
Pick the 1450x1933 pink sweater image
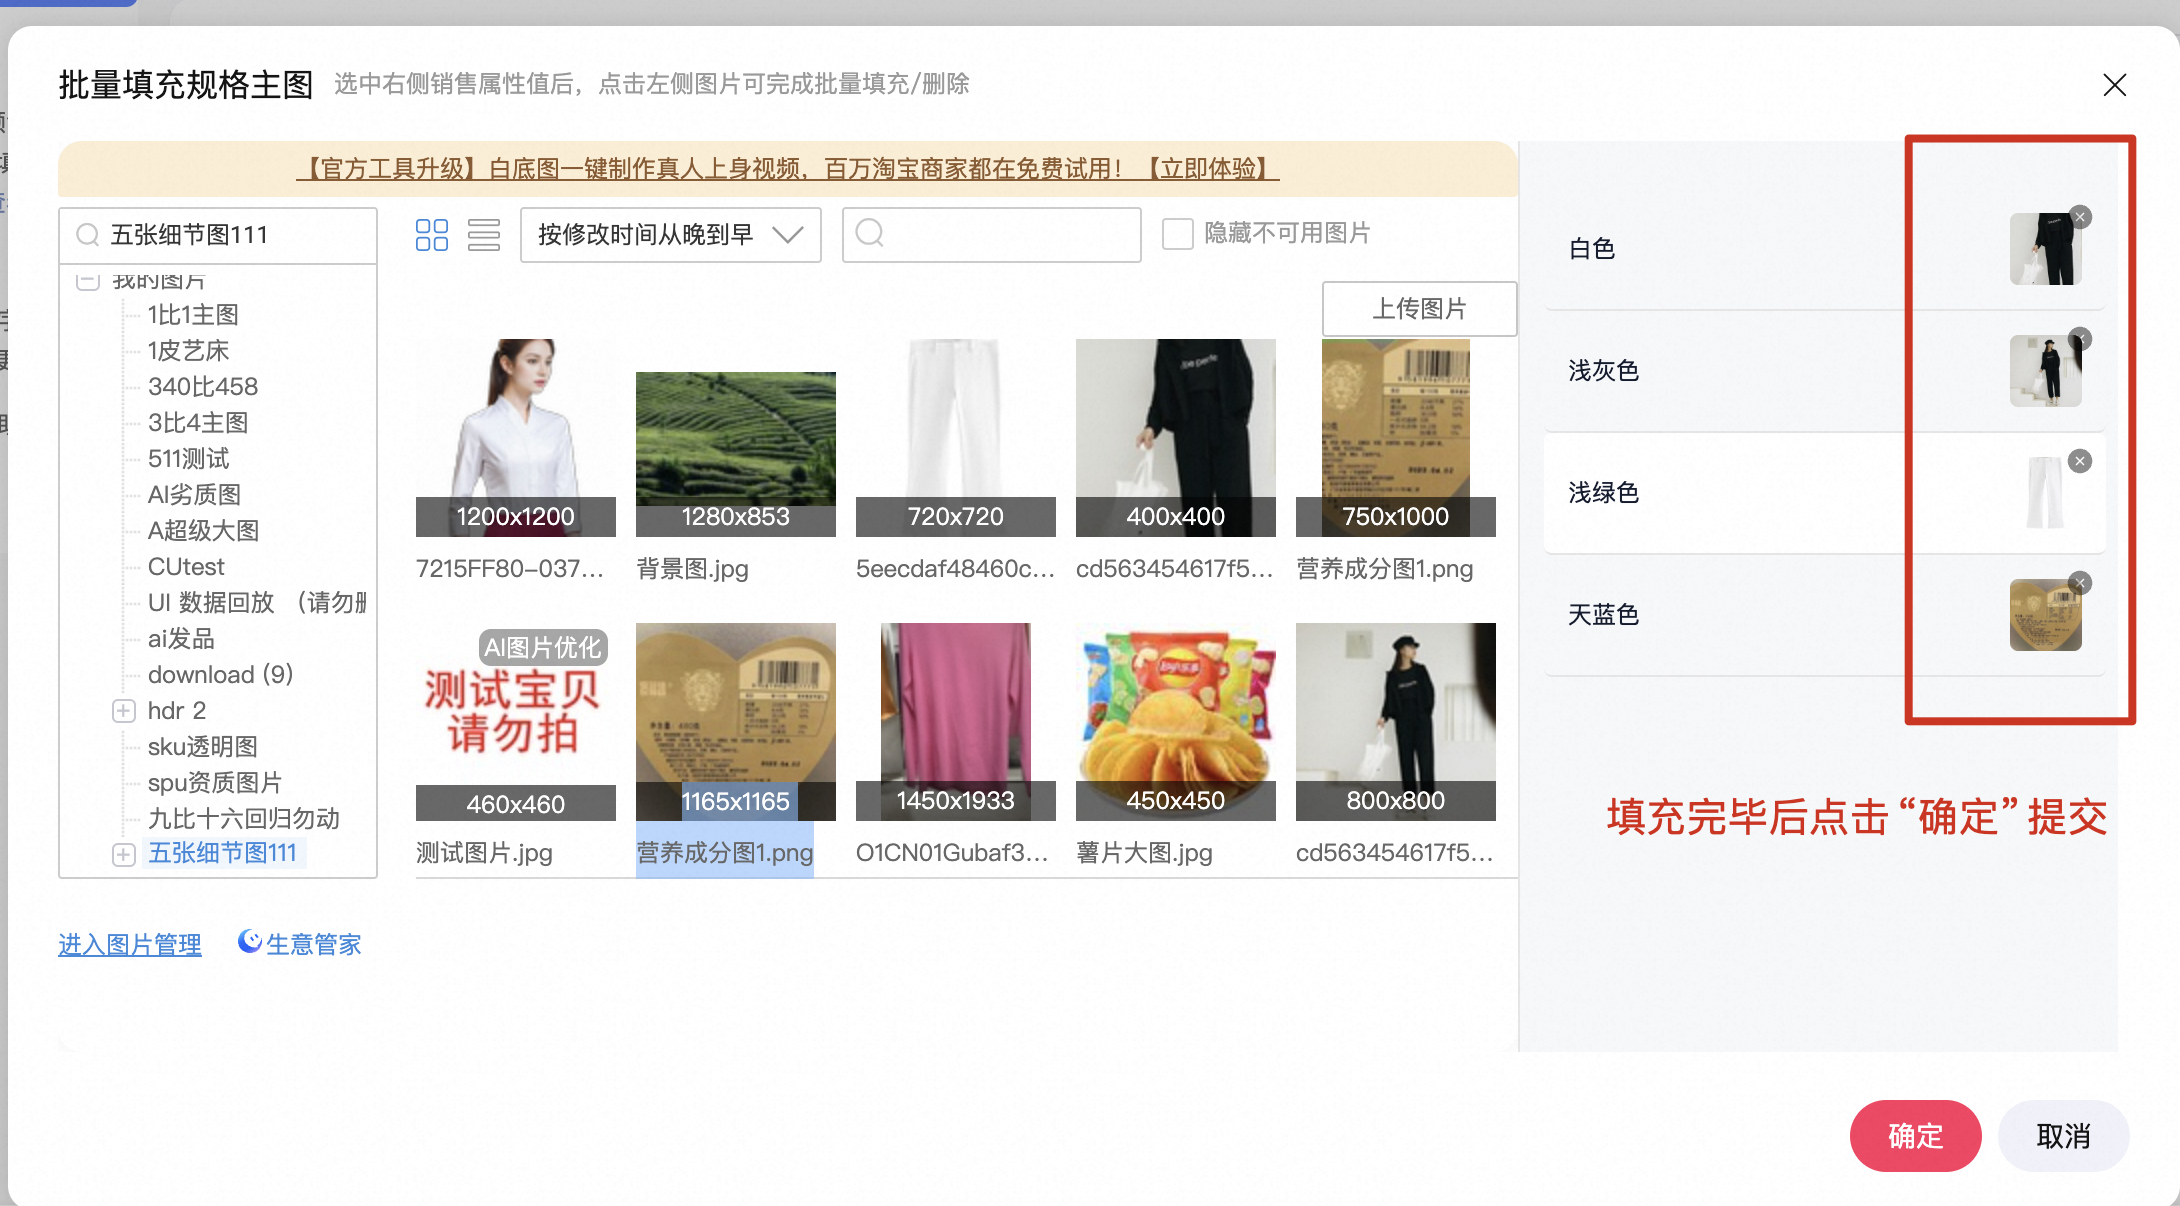pyautogui.click(x=956, y=722)
